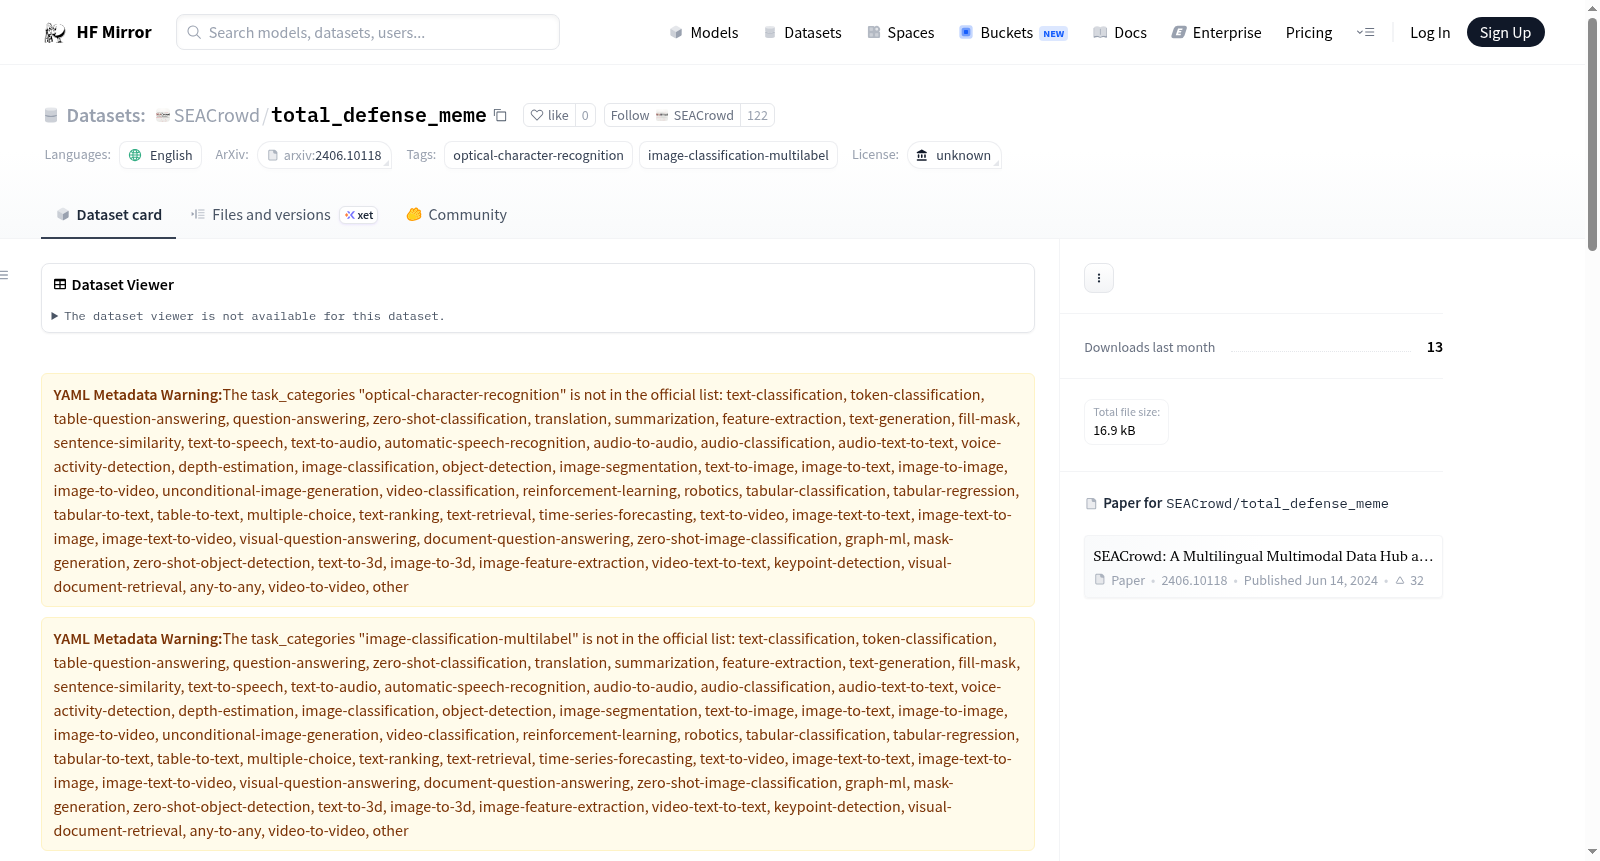1600x861 pixels.
Task: Click the xet badge
Action: [x=359, y=215]
